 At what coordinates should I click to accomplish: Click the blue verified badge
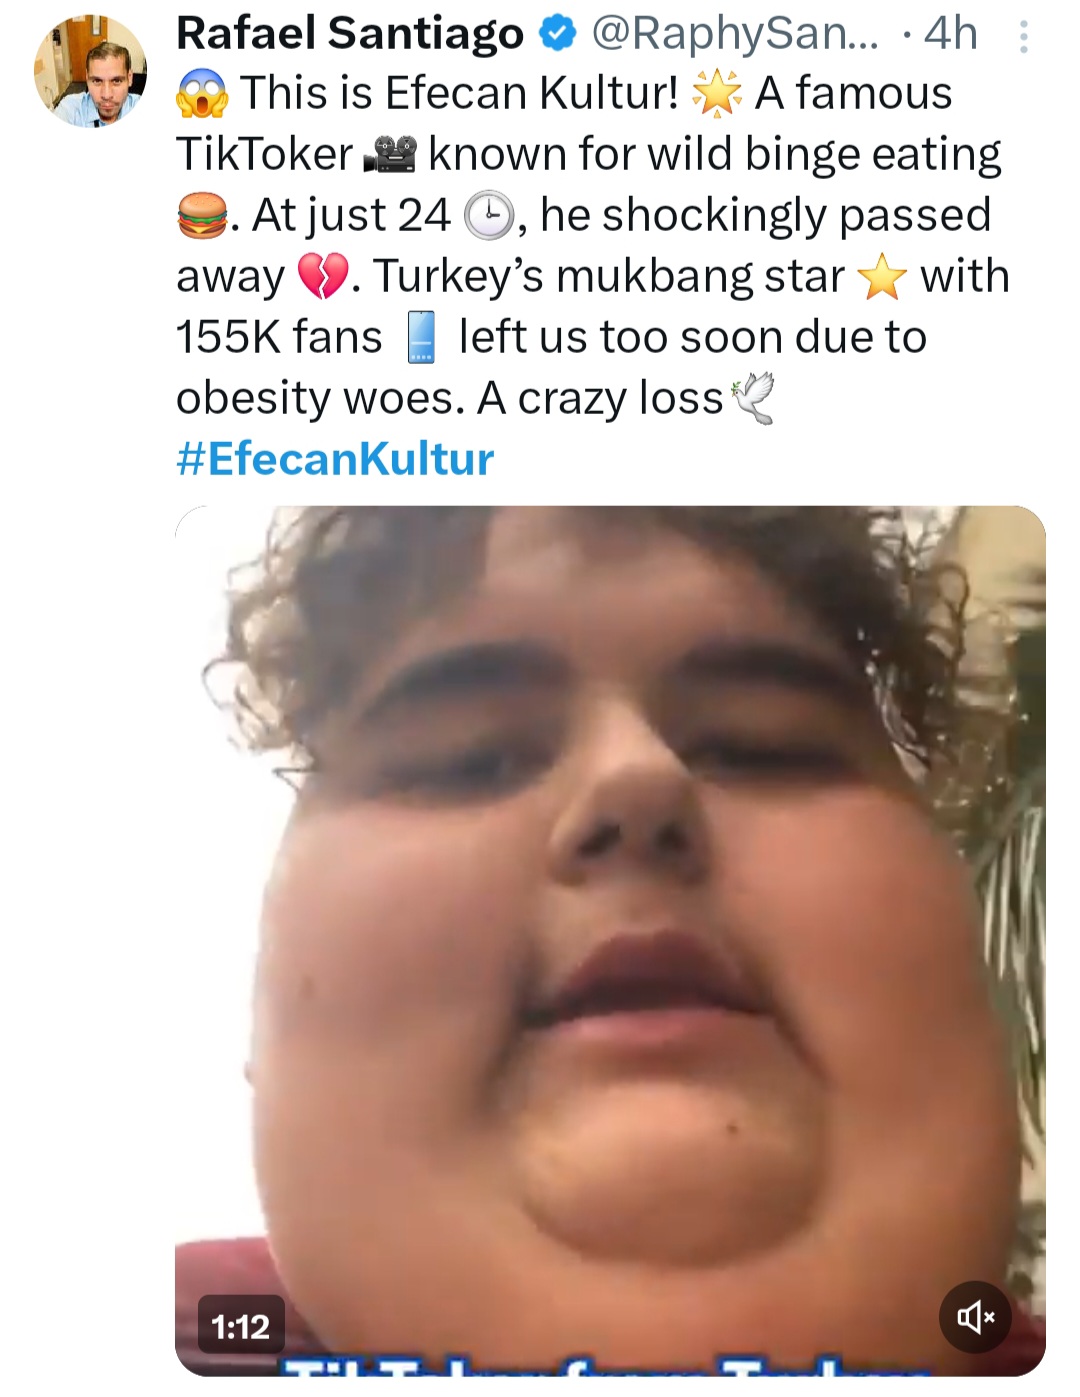(x=557, y=35)
